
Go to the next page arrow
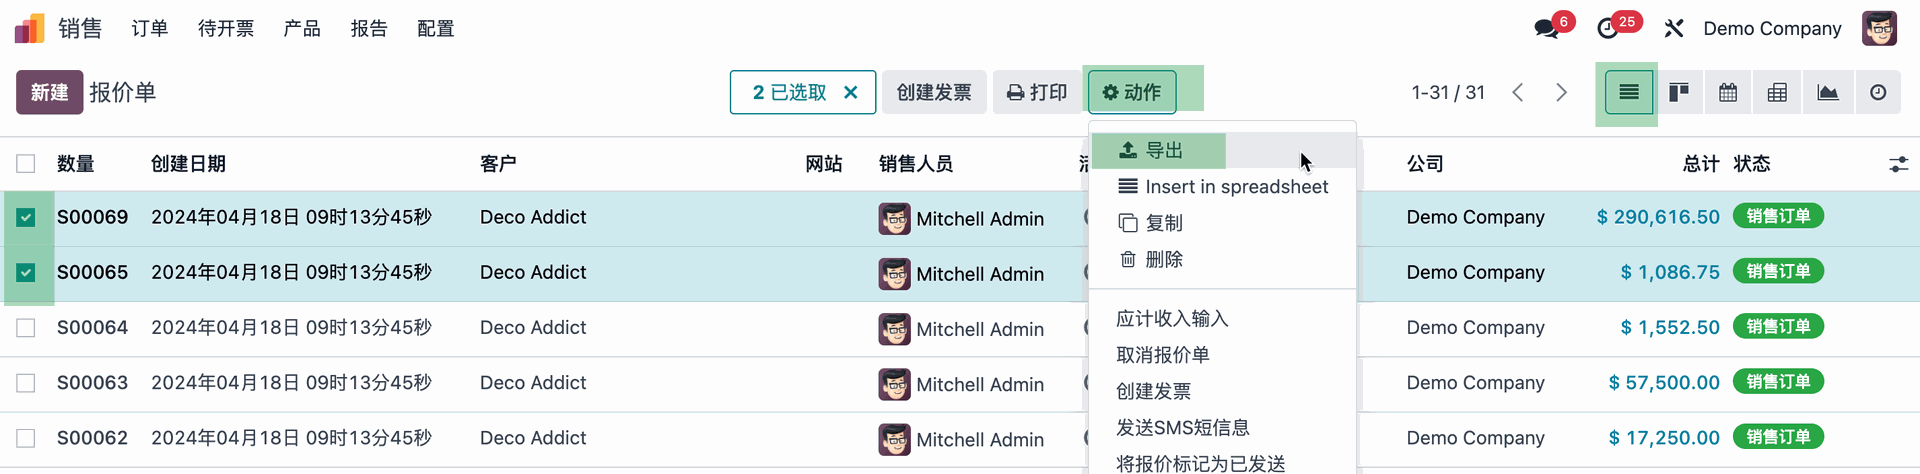pyautogui.click(x=1561, y=93)
